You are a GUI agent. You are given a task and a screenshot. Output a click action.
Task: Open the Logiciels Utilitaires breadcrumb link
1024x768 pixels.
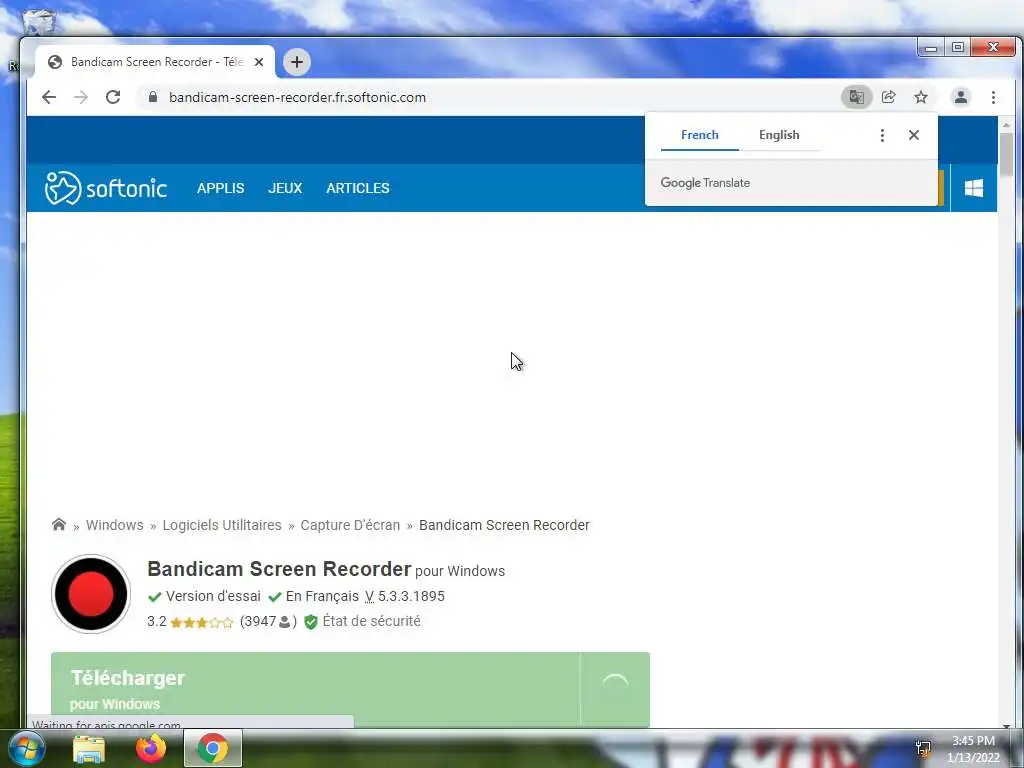tap(222, 525)
